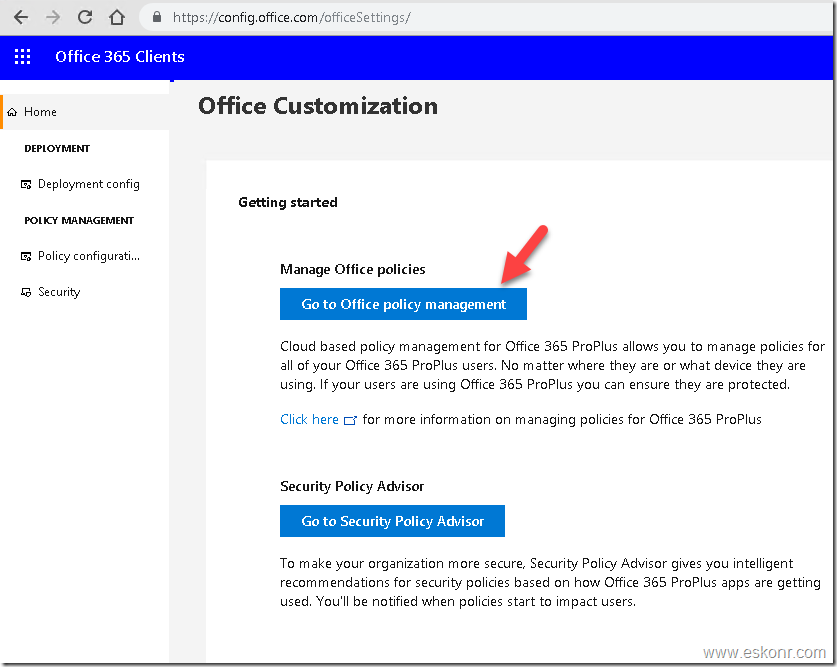This screenshot has height=667, width=837.
Task: Reload the page with refresh icon
Action: tap(85, 18)
